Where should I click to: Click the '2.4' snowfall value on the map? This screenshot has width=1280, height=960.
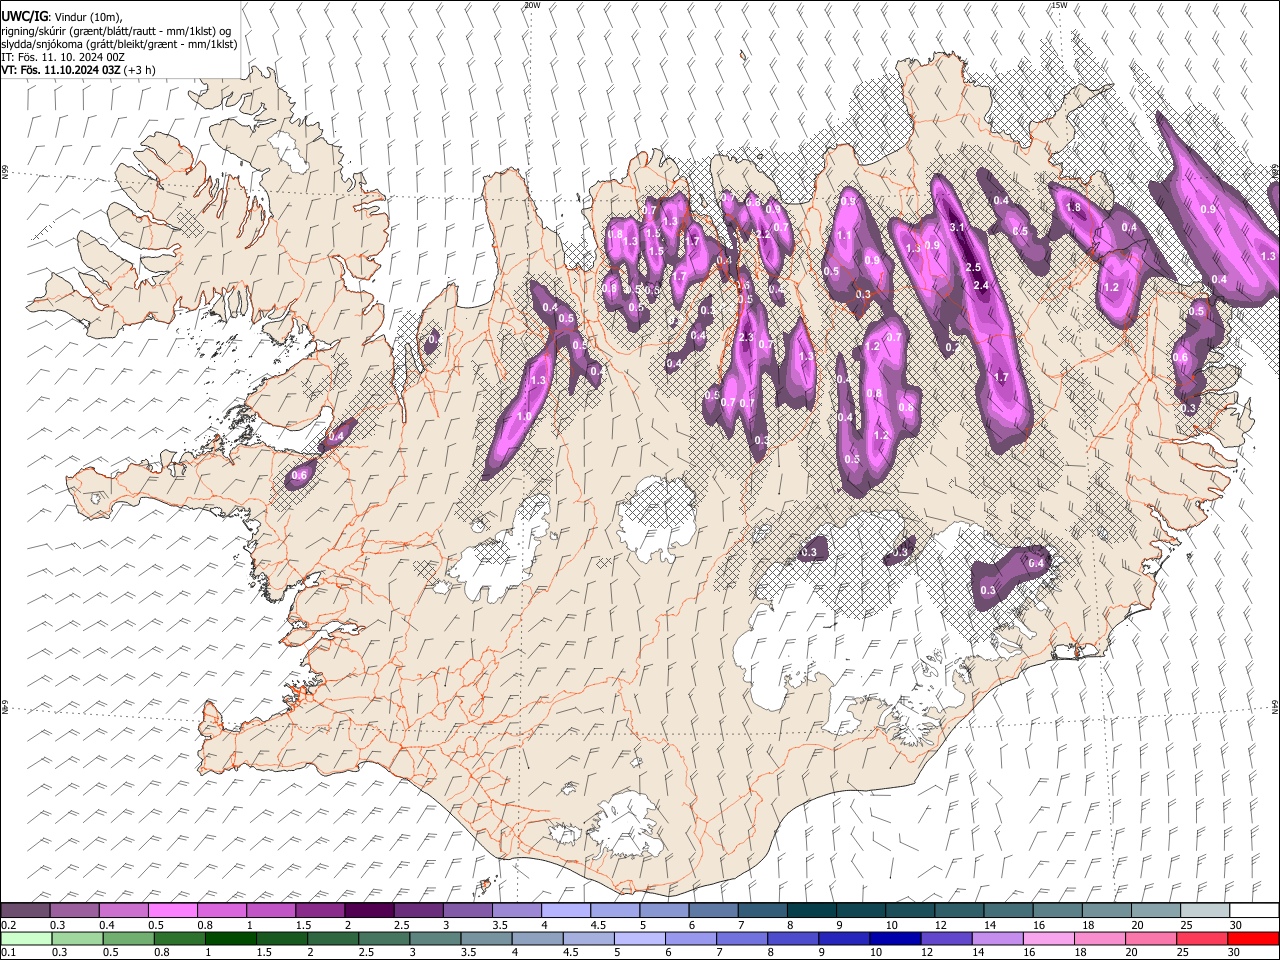coord(981,285)
